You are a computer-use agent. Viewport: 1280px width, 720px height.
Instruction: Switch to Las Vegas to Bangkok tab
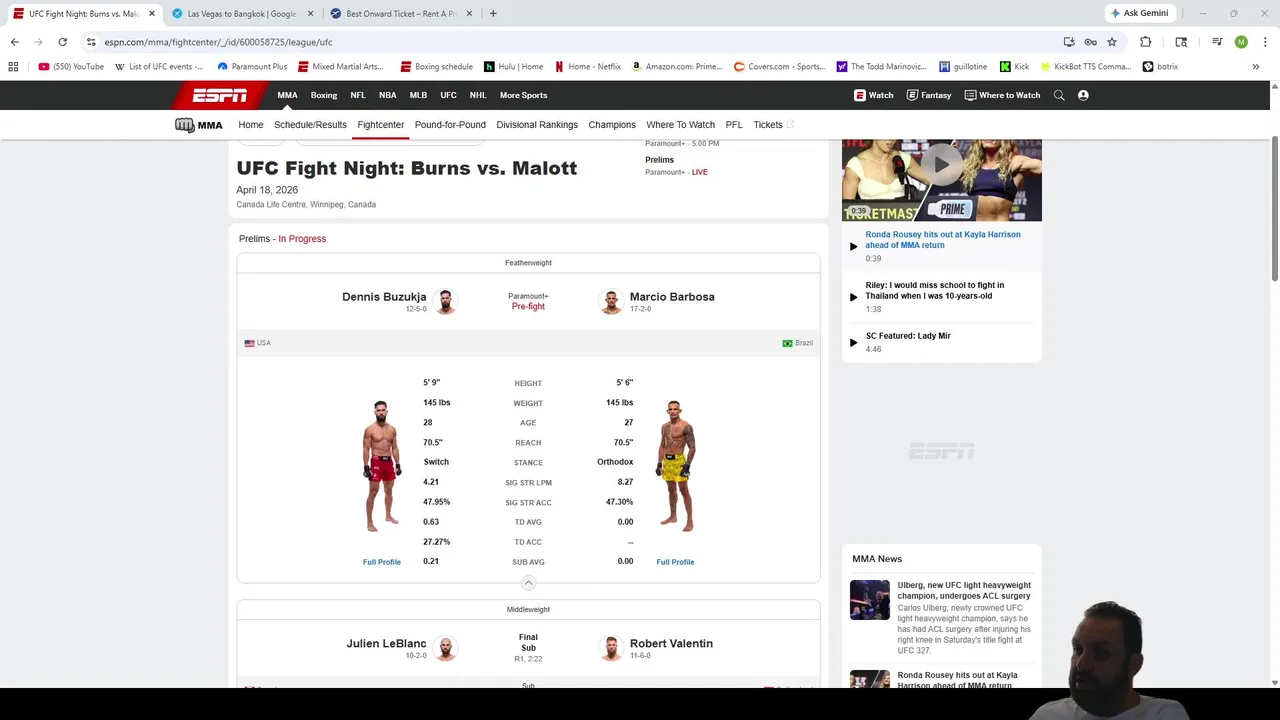[x=241, y=14]
